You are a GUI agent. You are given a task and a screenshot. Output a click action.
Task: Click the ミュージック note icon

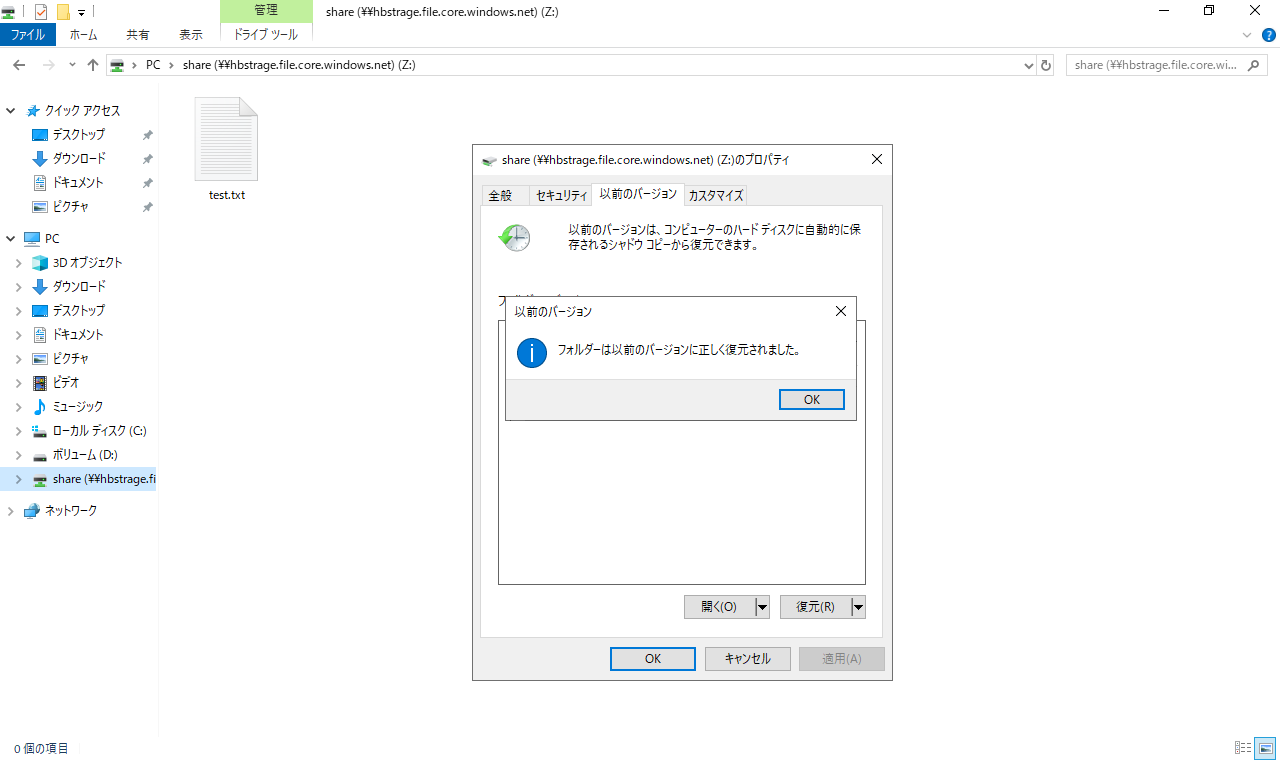pos(40,407)
